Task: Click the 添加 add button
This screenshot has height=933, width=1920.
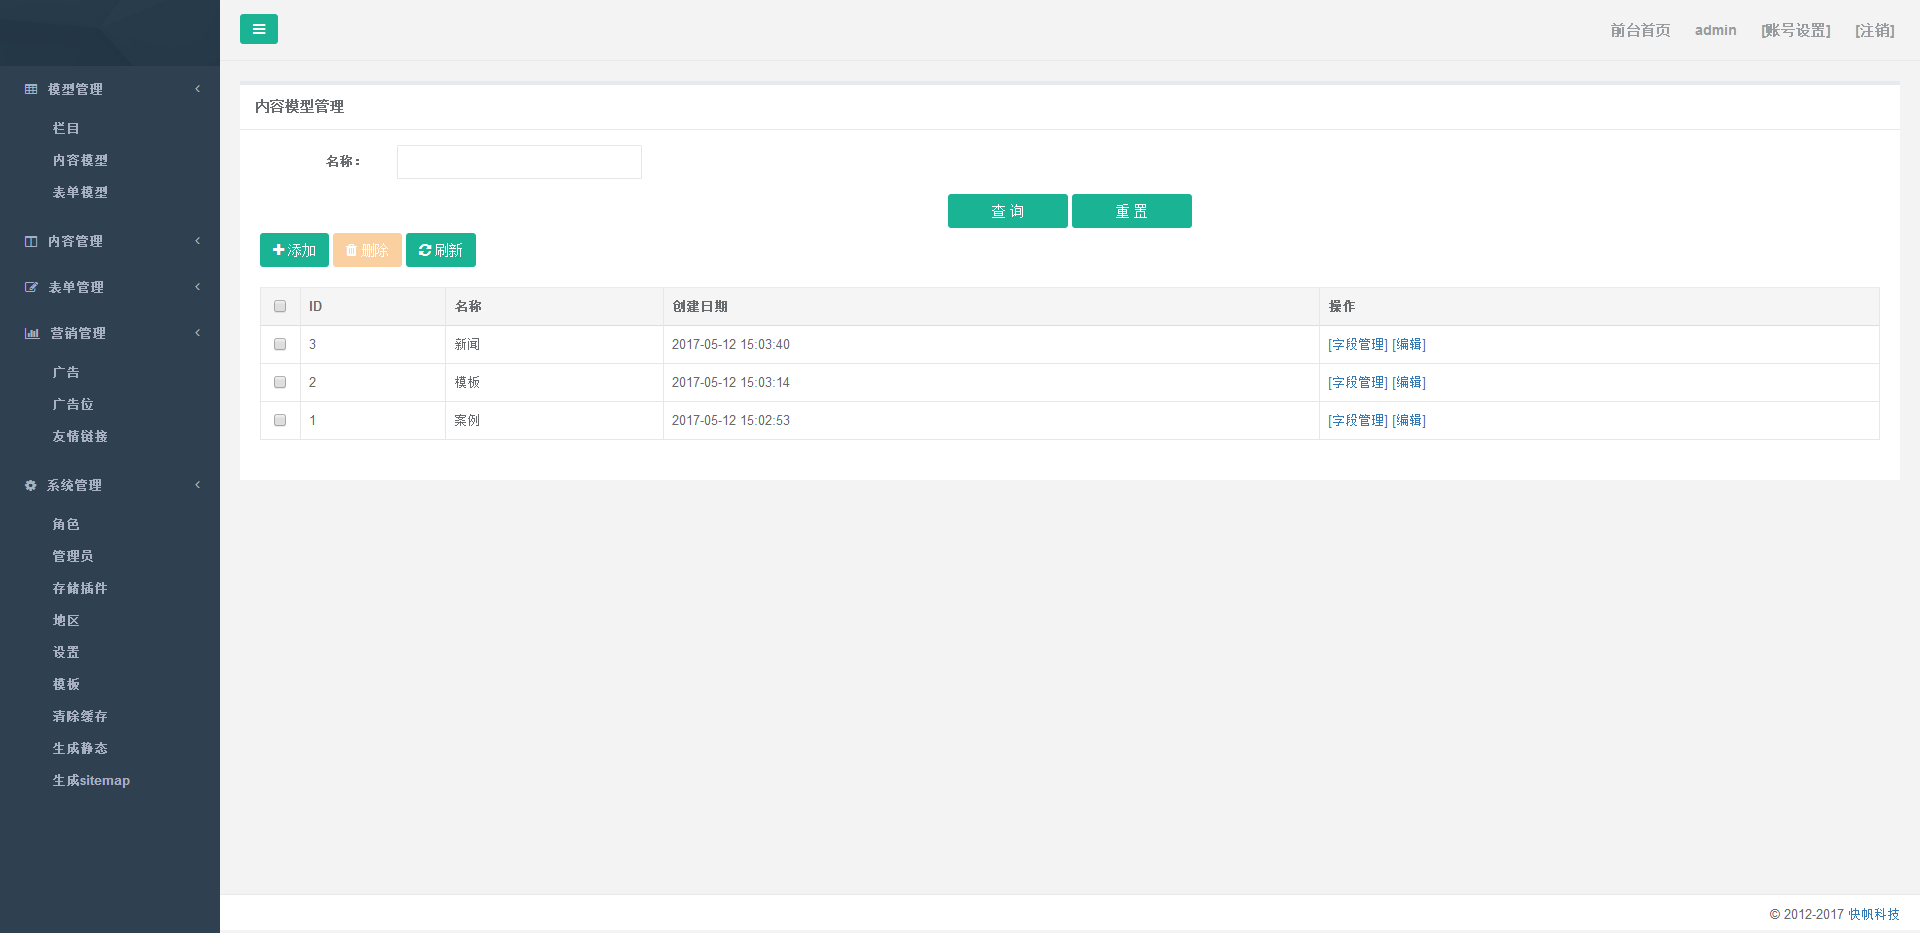Action: pyautogui.click(x=294, y=250)
